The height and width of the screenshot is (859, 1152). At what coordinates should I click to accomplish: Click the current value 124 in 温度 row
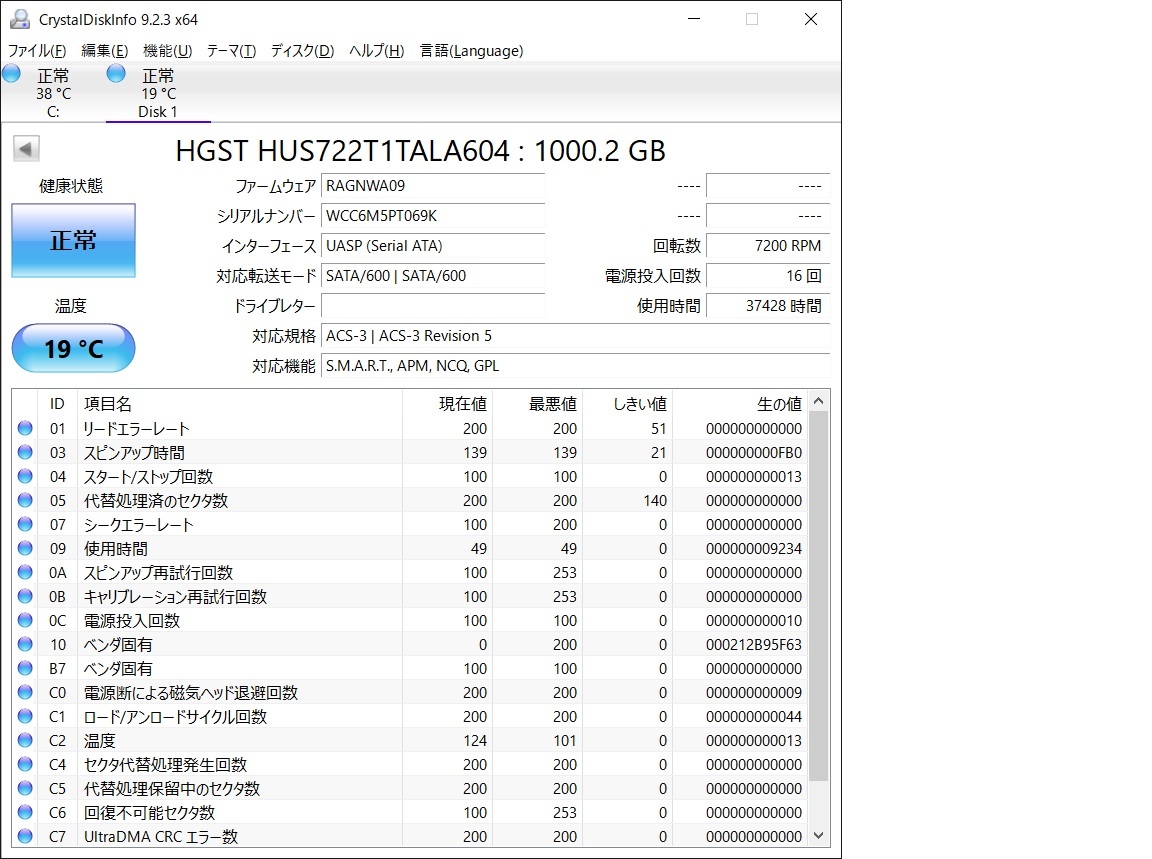pos(475,740)
